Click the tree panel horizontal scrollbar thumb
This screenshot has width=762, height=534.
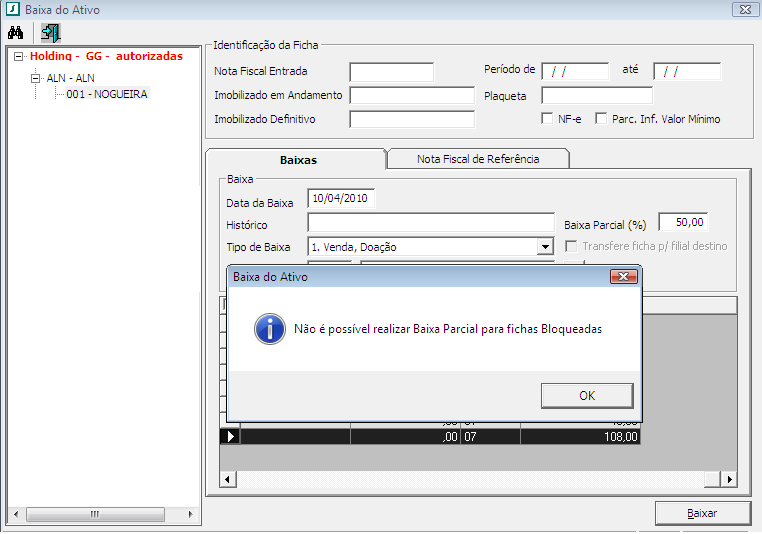coord(95,514)
